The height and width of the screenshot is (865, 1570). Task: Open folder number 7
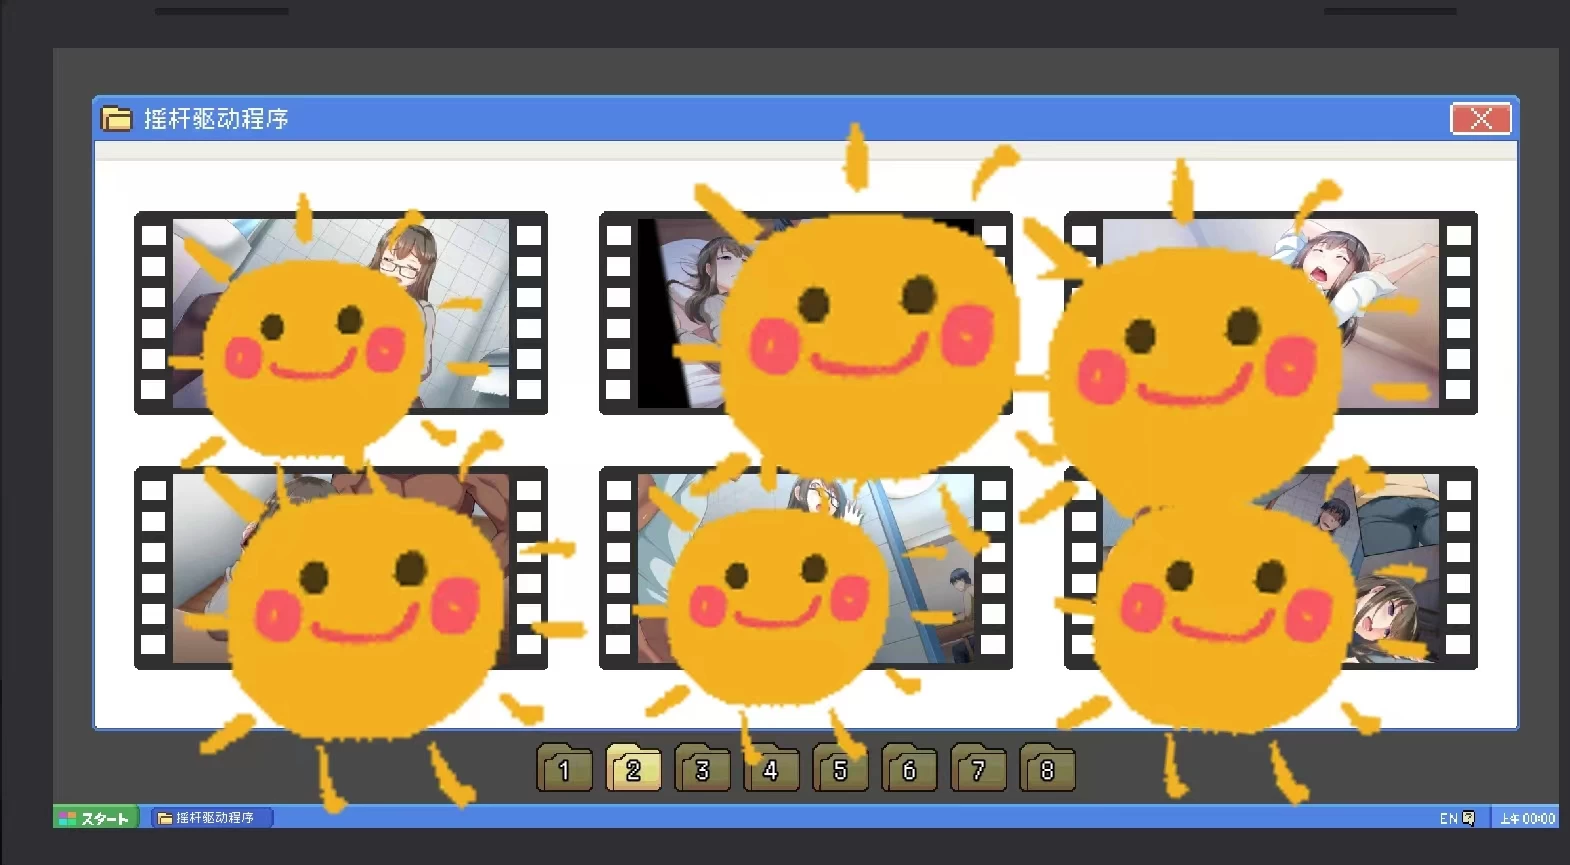[979, 768]
